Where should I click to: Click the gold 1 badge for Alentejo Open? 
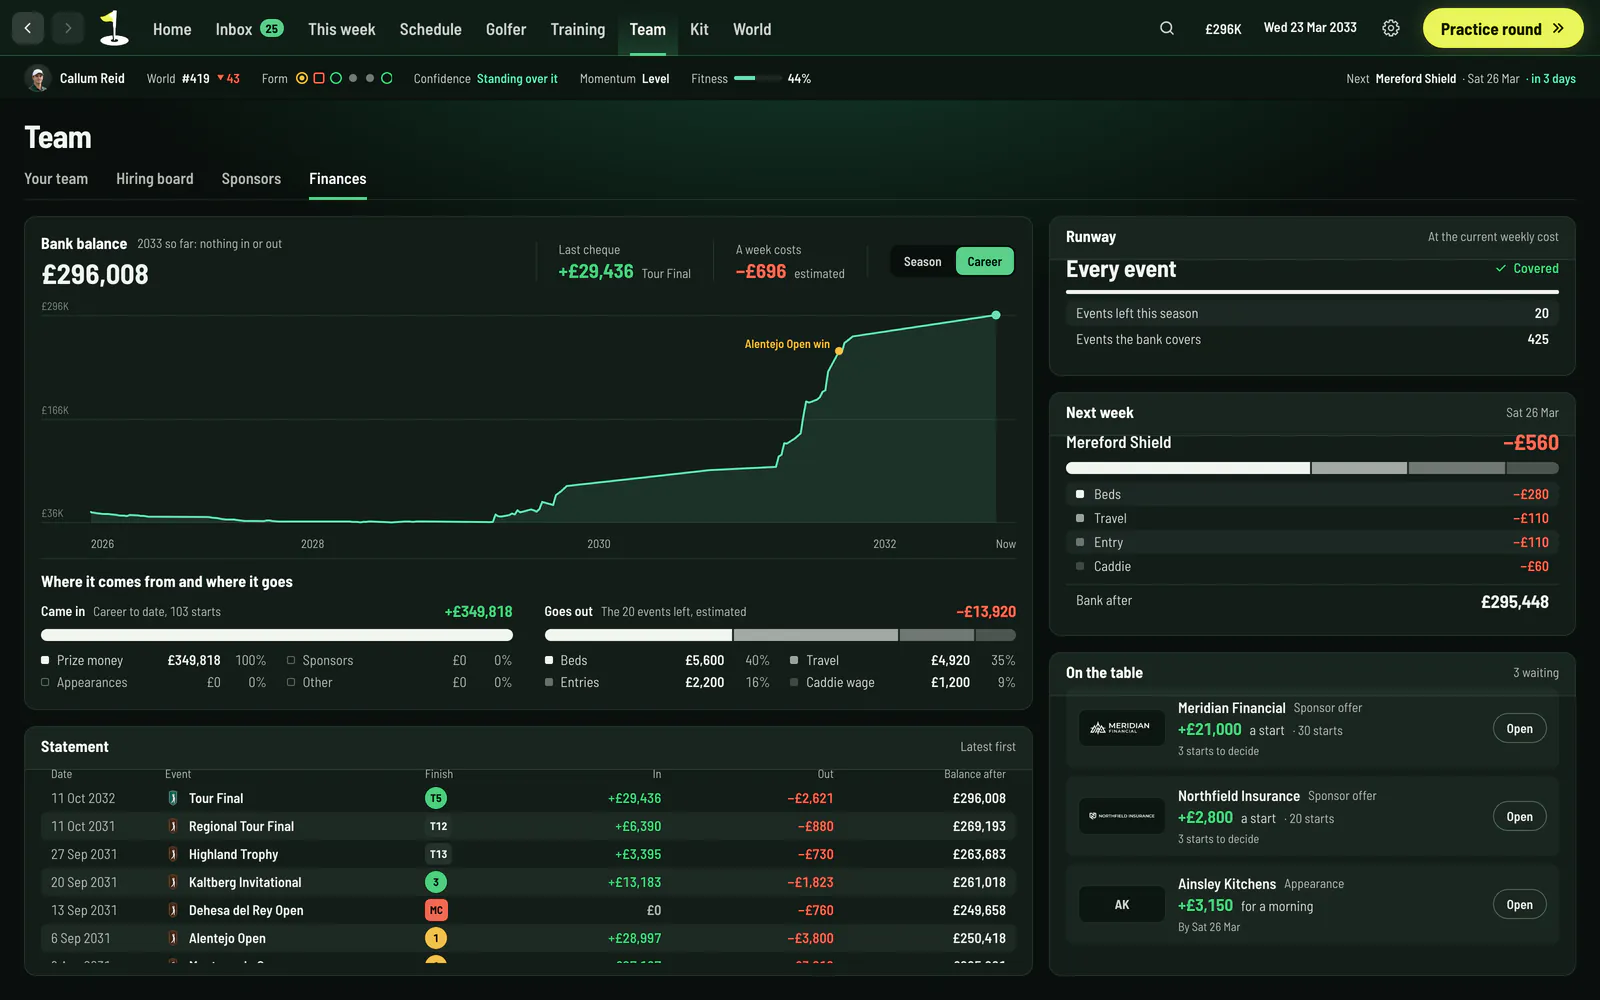[x=436, y=938]
